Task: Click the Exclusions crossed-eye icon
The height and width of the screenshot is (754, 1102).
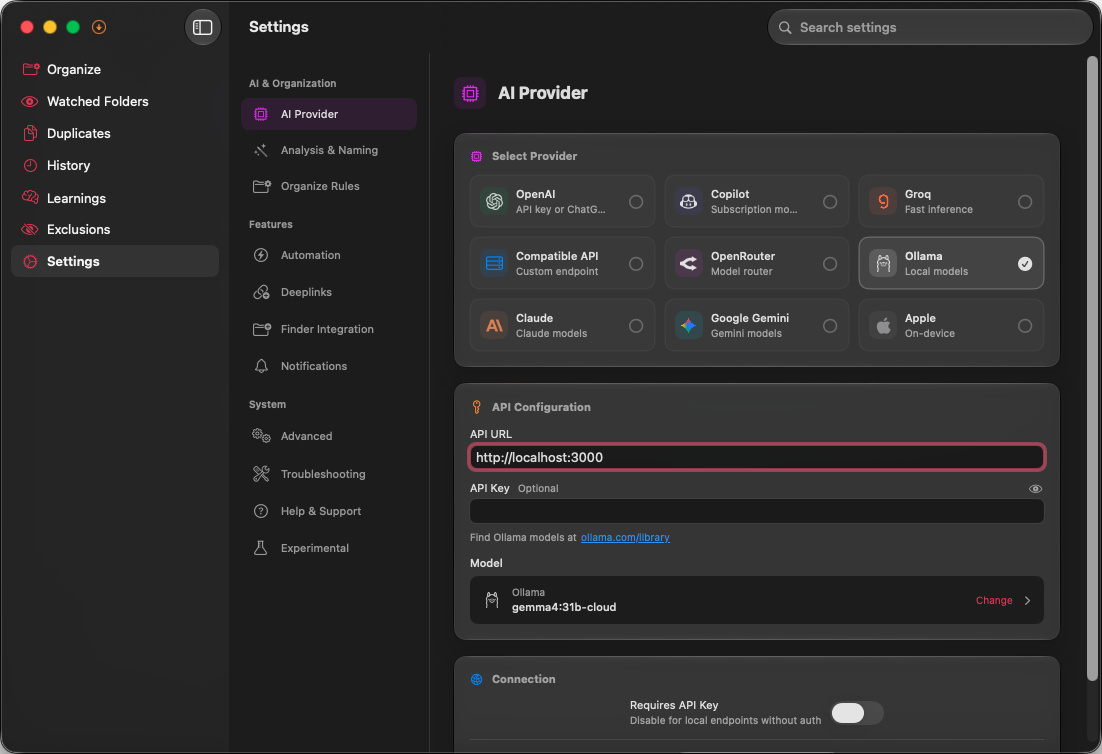Action: tap(30, 229)
